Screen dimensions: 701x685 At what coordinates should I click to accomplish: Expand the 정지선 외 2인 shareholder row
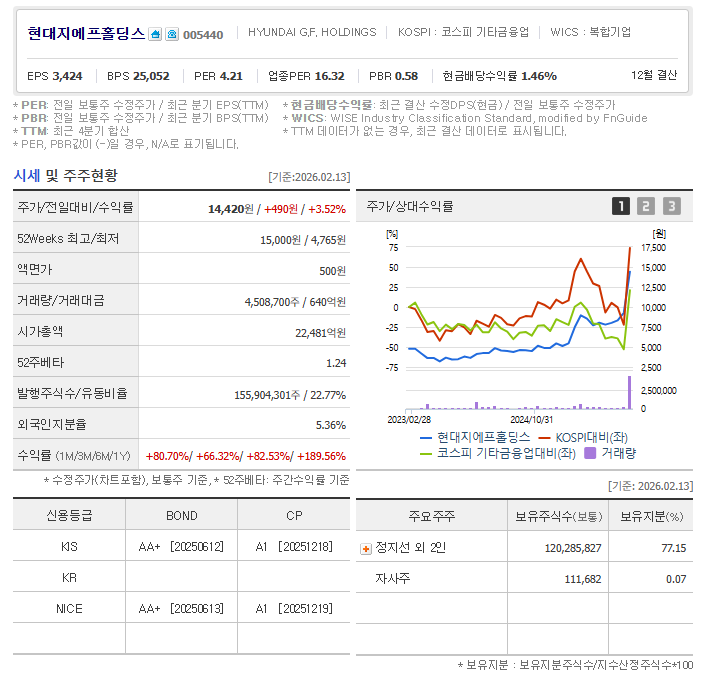[366, 549]
